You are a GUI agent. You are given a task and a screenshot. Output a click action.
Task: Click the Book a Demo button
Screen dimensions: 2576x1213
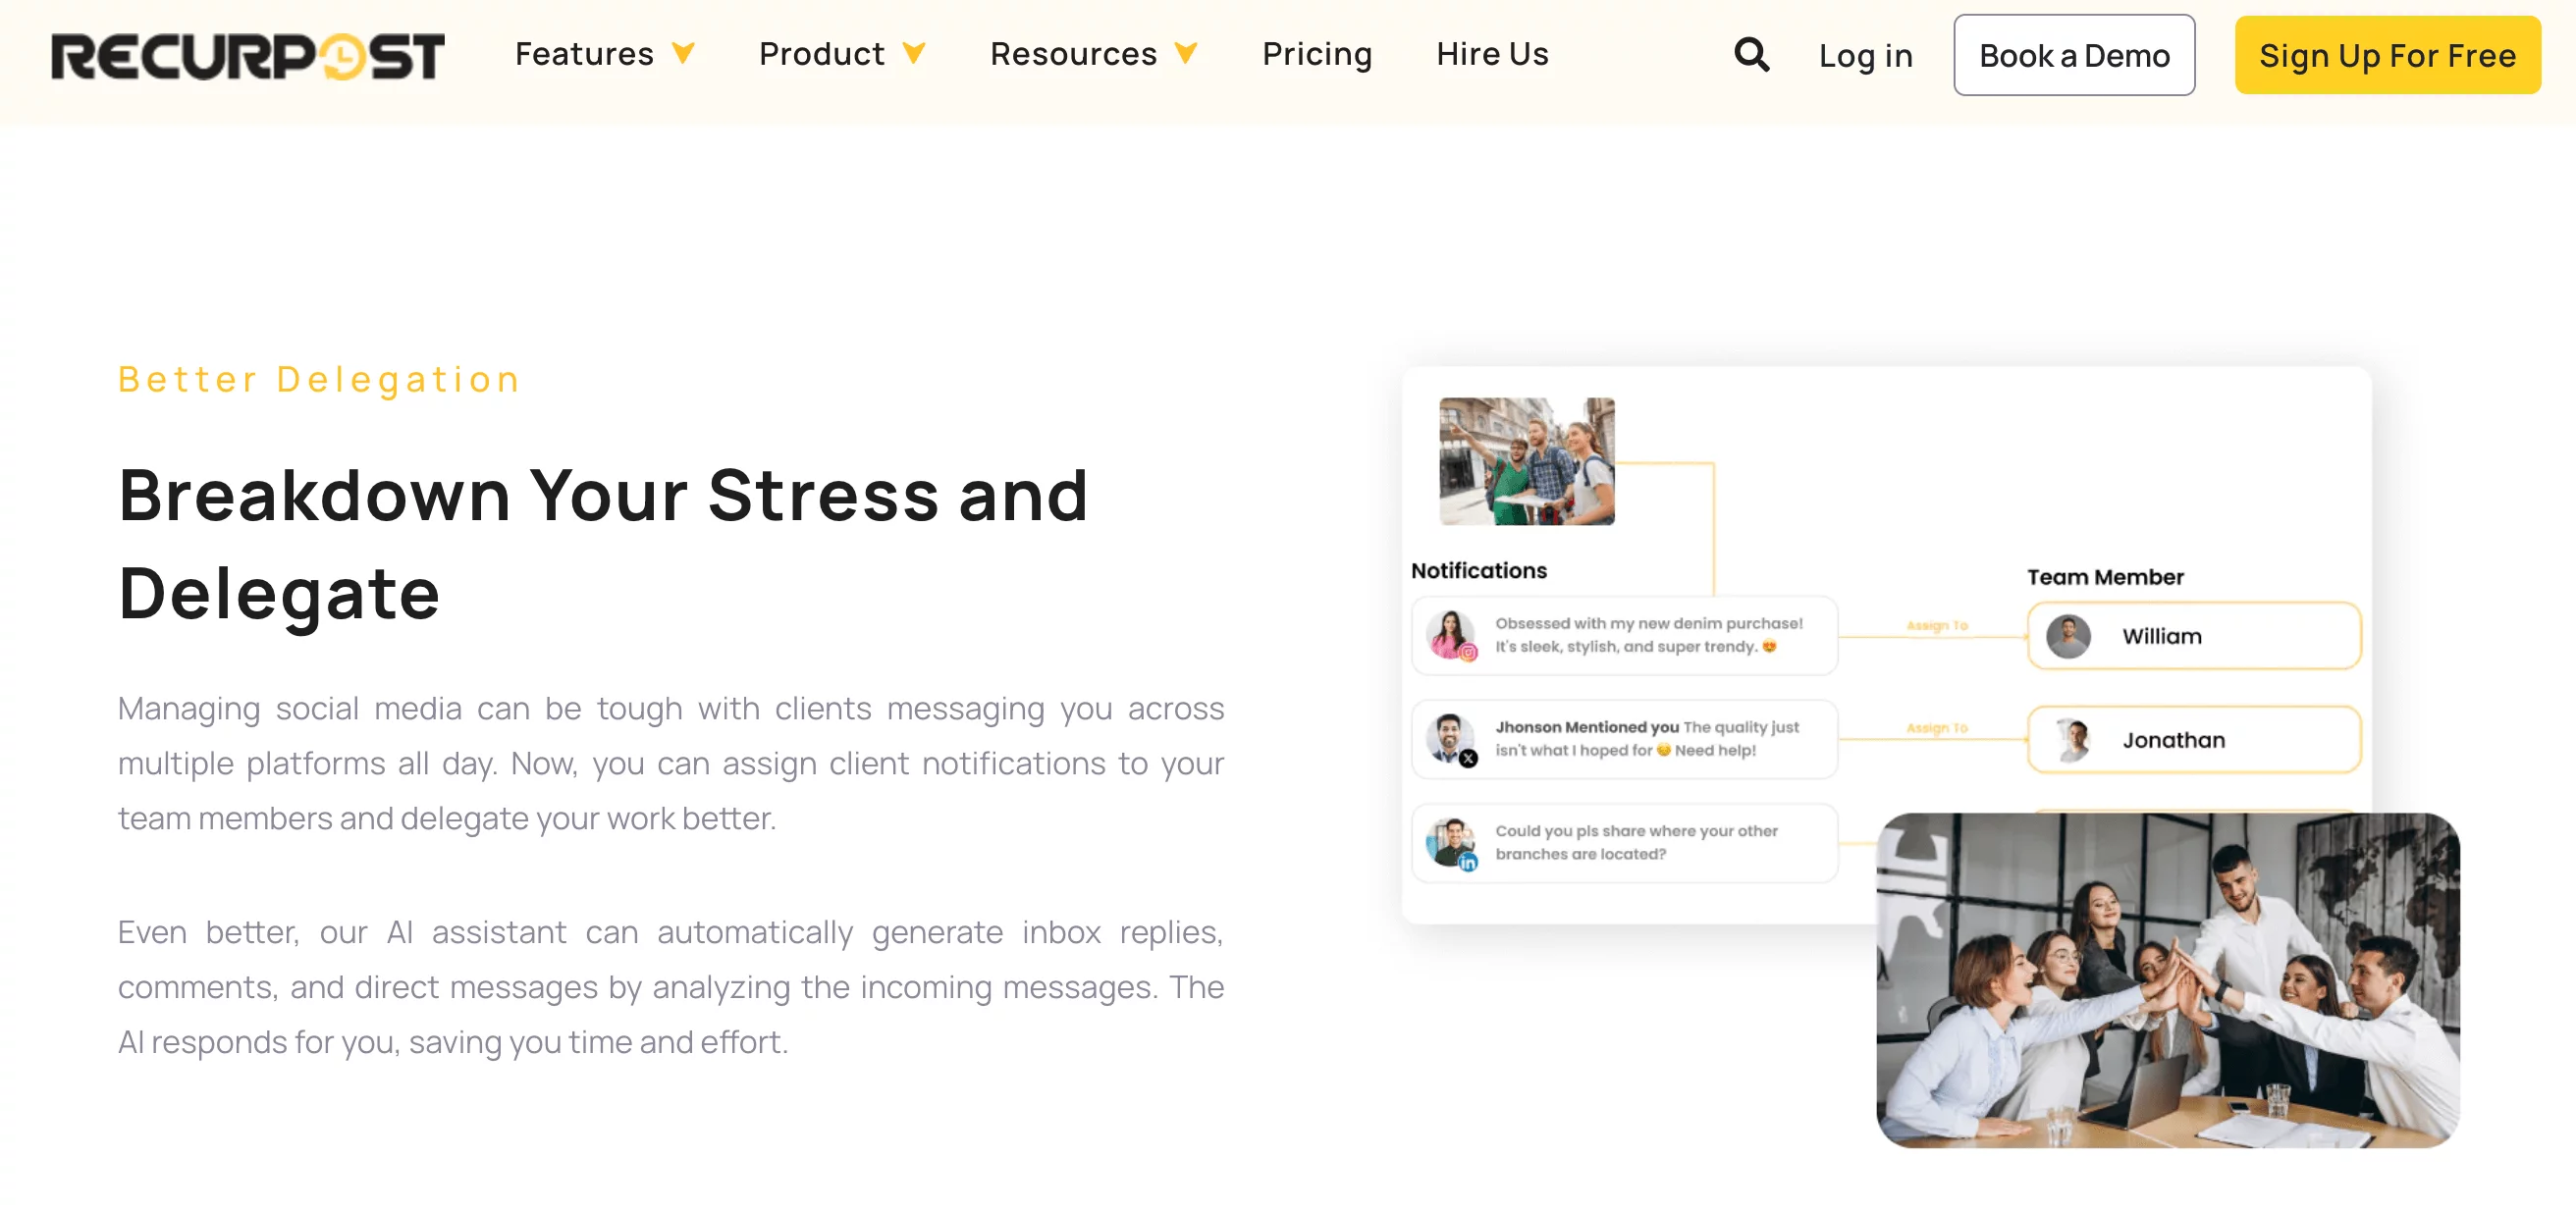click(2075, 54)
